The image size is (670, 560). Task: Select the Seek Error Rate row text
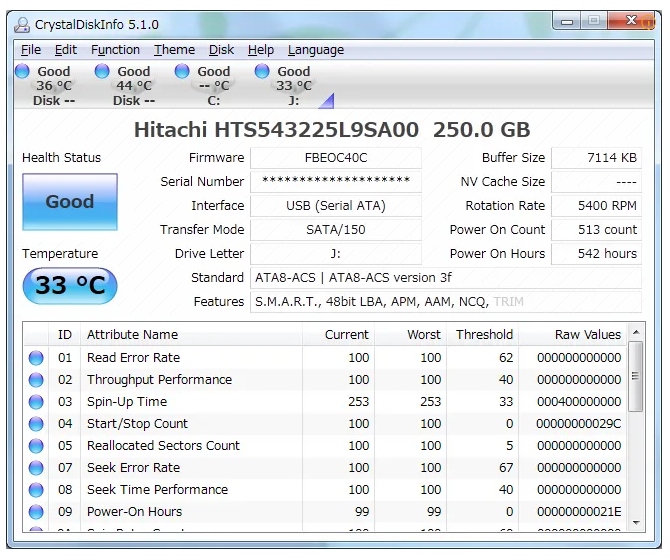click(133, 468)
